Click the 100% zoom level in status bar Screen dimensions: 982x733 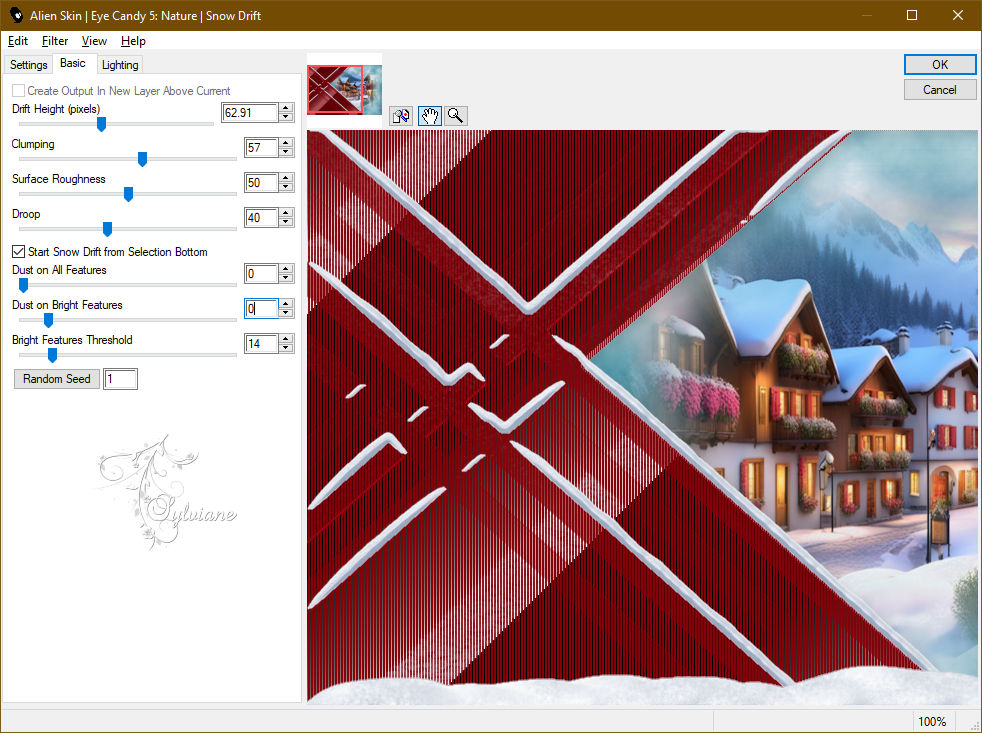932,722
